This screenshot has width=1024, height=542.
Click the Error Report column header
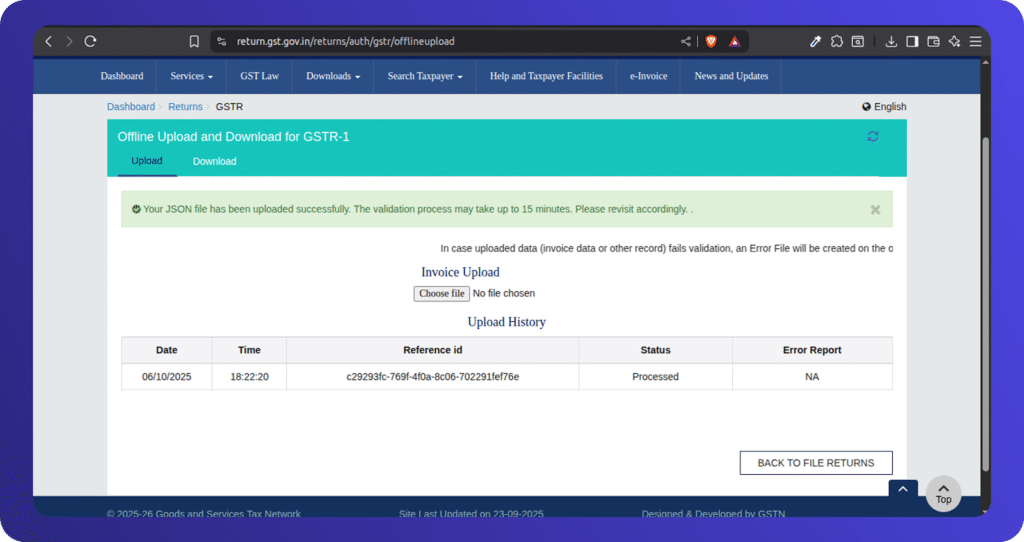pyautogui.click(x=812, y=350)
